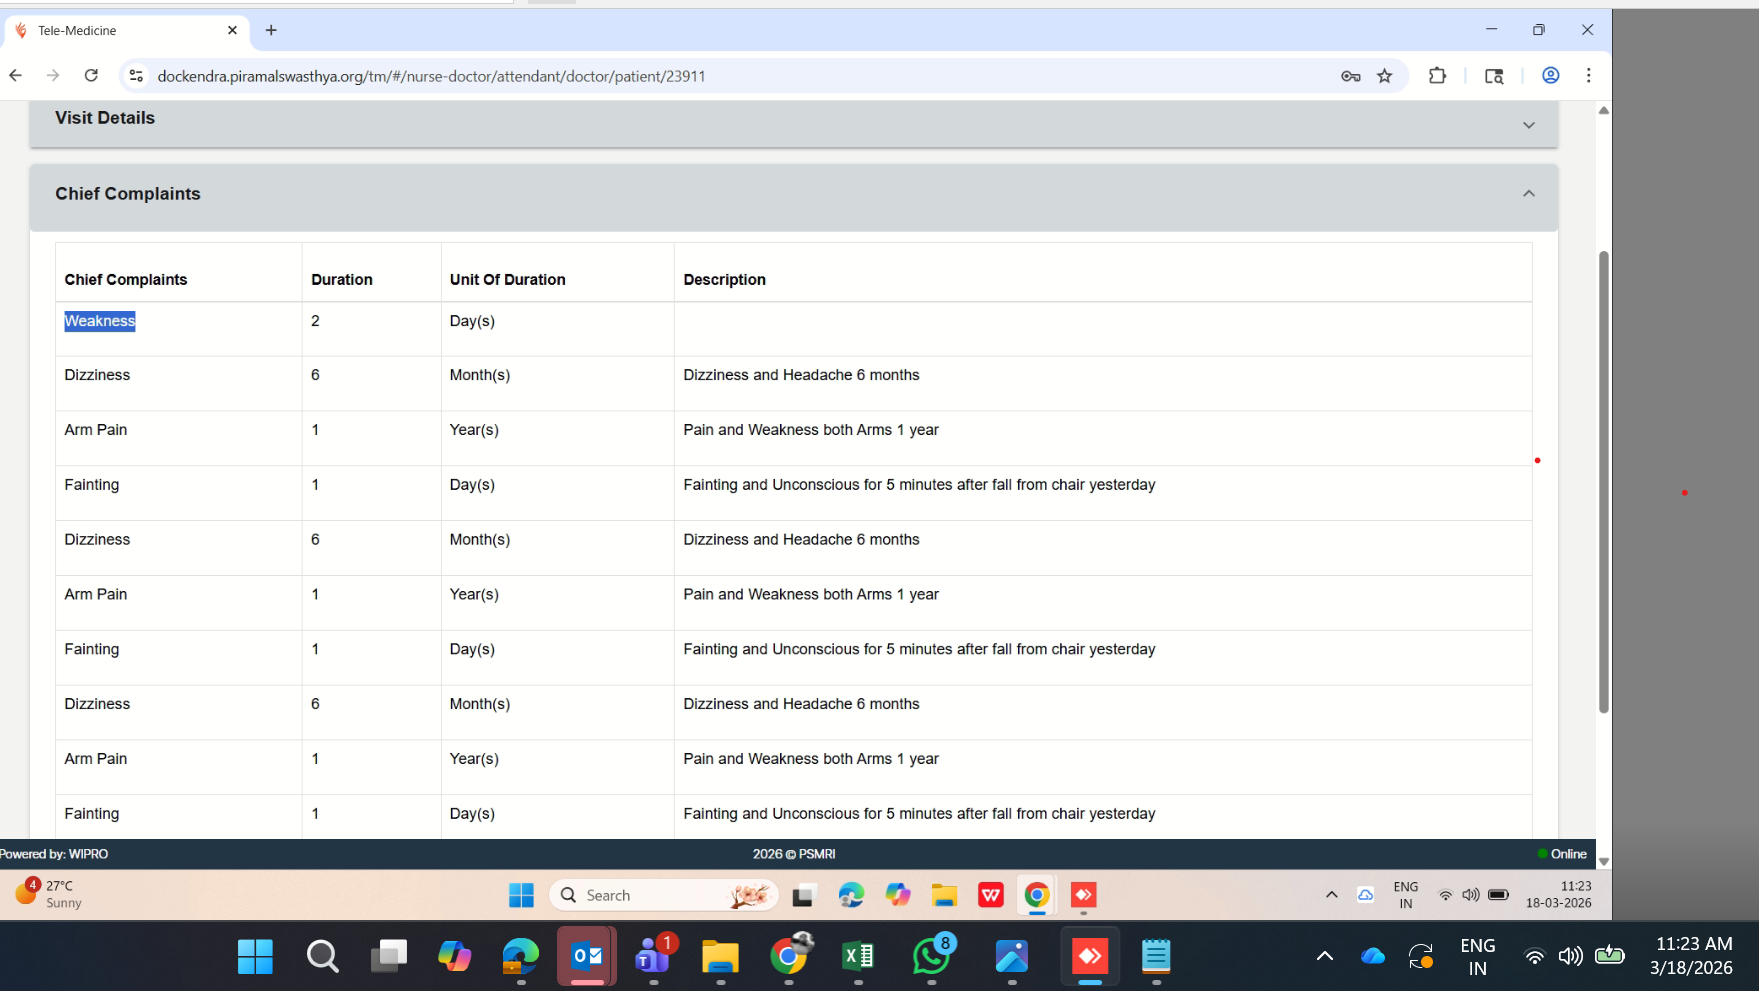Open Excel from the taskbar
Image resolution: width=1759 pixels, height=991 pixels.
(x=857, y=957)
